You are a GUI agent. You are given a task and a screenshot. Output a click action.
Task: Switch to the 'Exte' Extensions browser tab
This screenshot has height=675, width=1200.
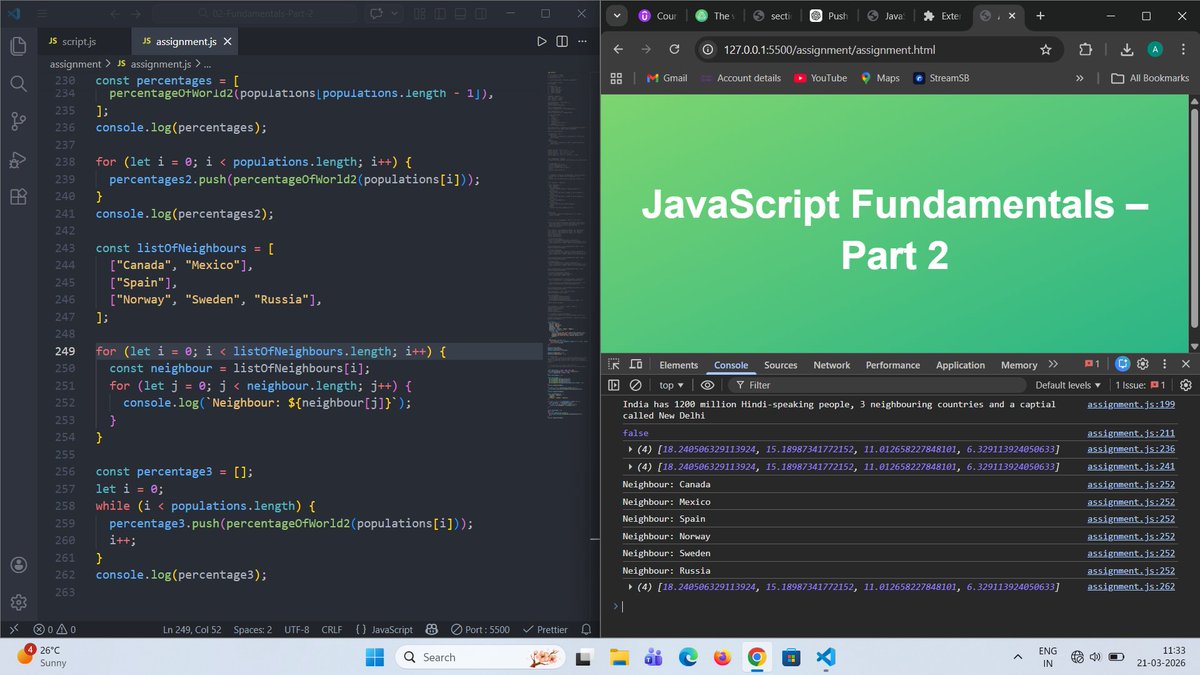coord(943,16)
